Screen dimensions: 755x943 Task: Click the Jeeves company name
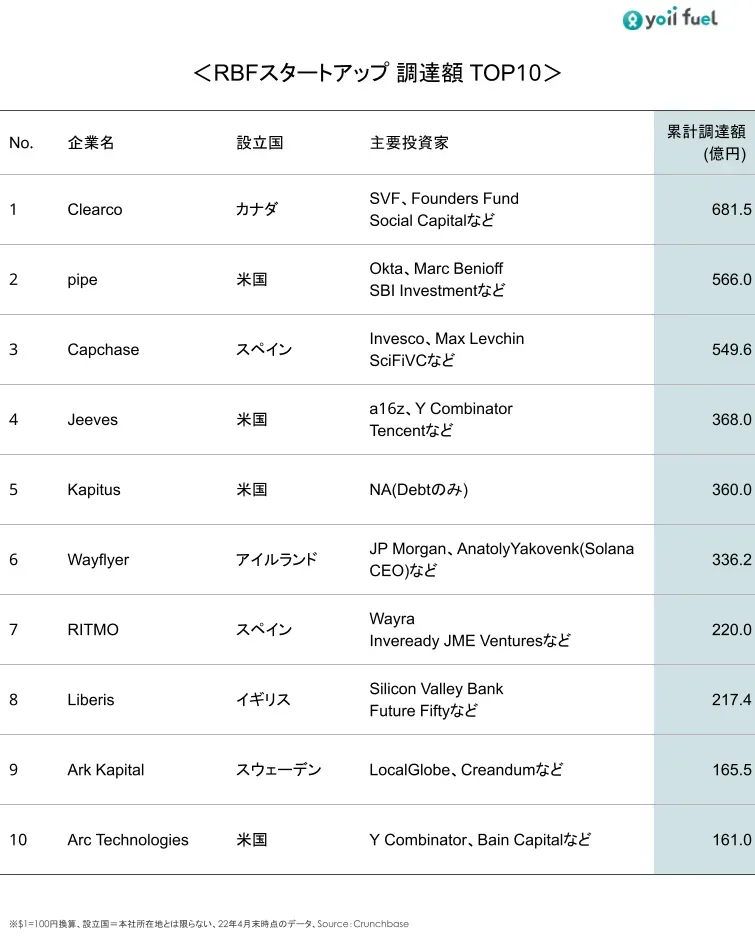[x=93, y=419]
